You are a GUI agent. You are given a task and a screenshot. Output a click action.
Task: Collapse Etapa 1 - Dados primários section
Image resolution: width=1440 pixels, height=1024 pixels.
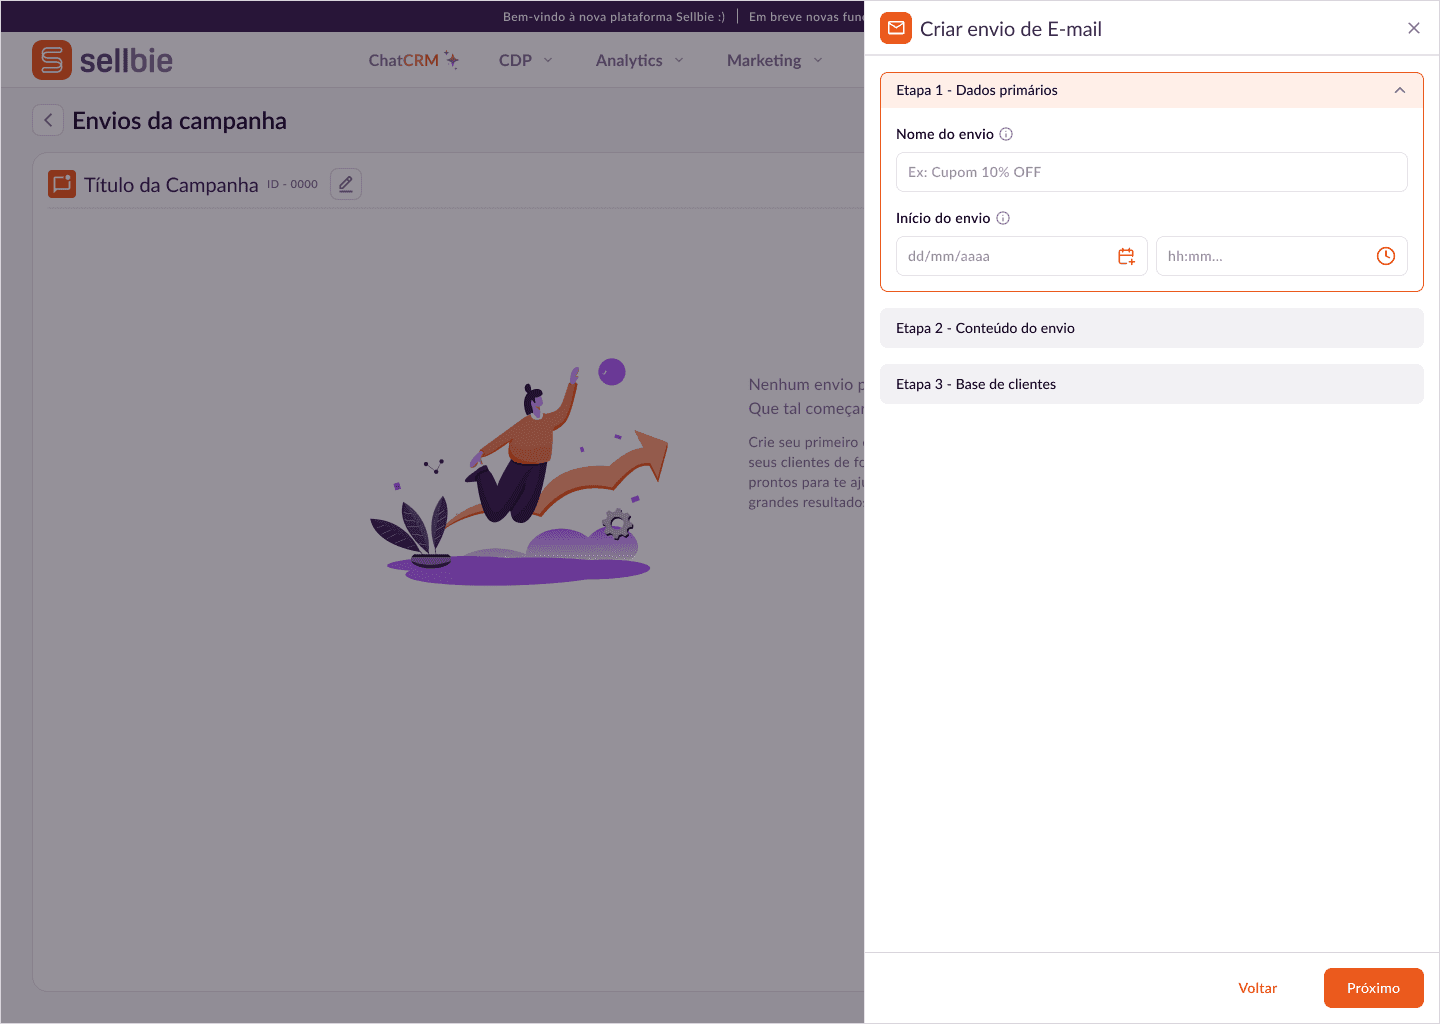click(x=1400, y=90)
